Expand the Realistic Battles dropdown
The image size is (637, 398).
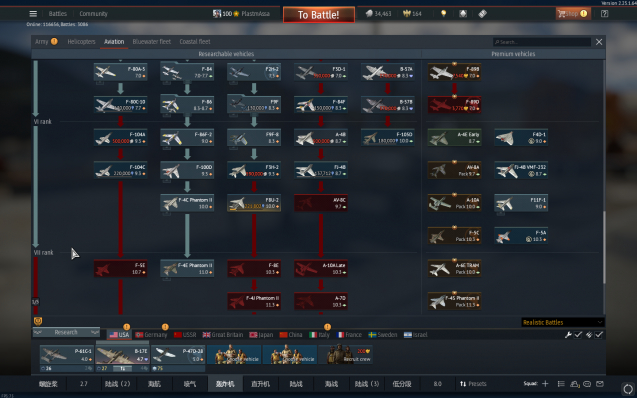tap(563, 322)
